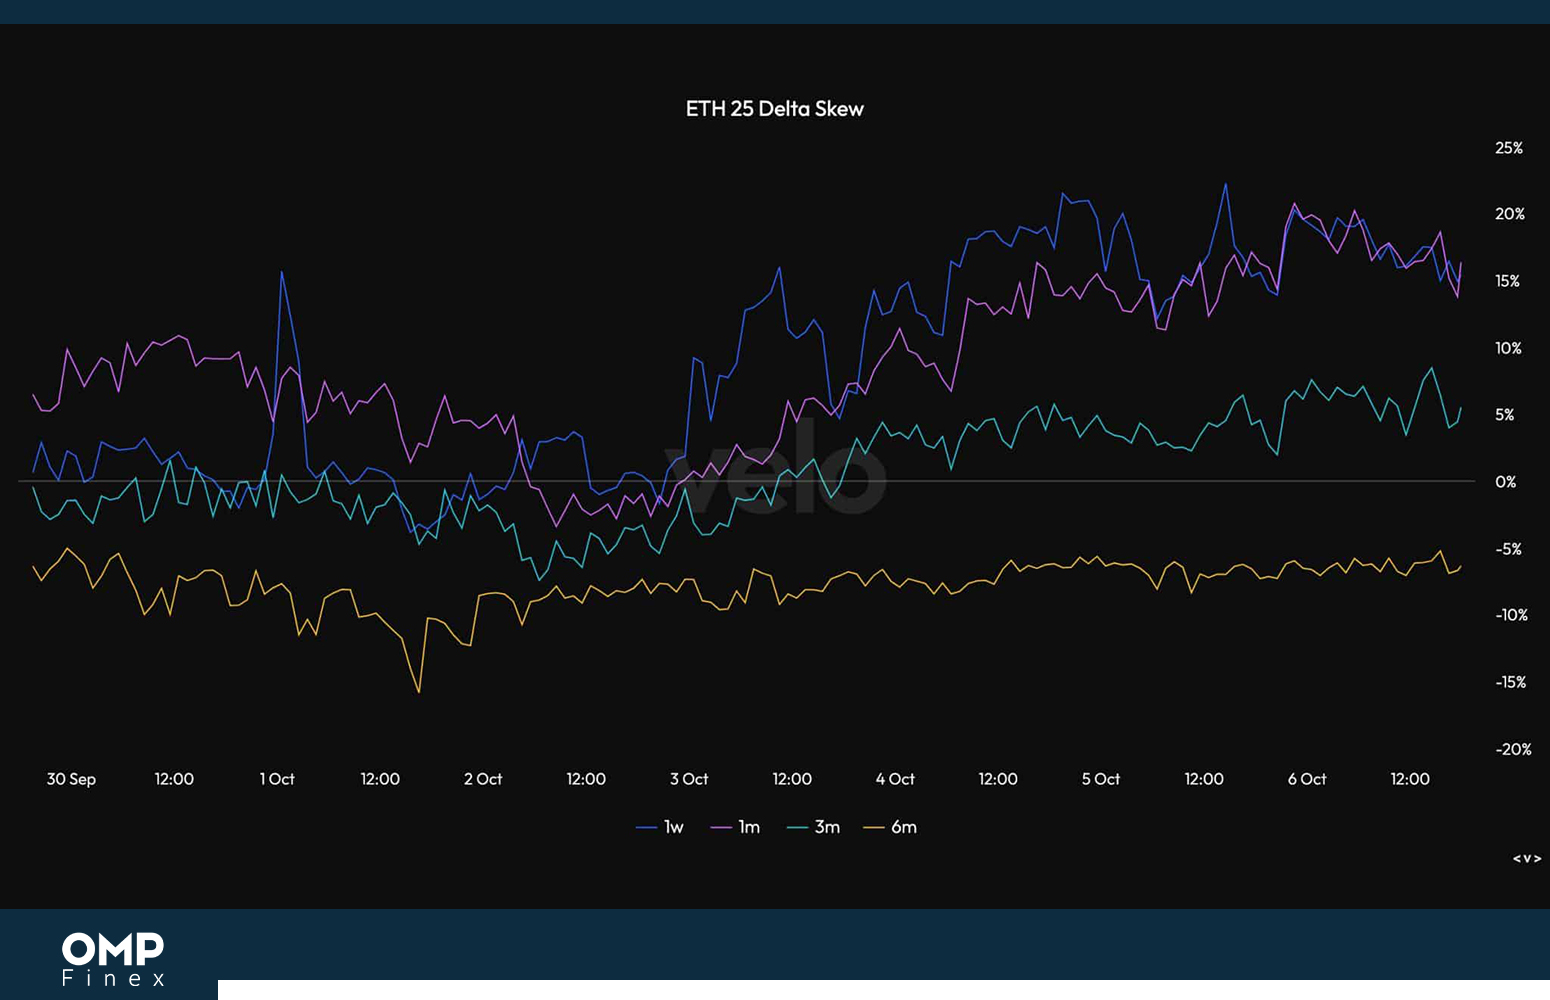This screenshot has width=1550, height=1000.
Task: Click the -20% y-axis label
Action: click(x=1513, y=749)
